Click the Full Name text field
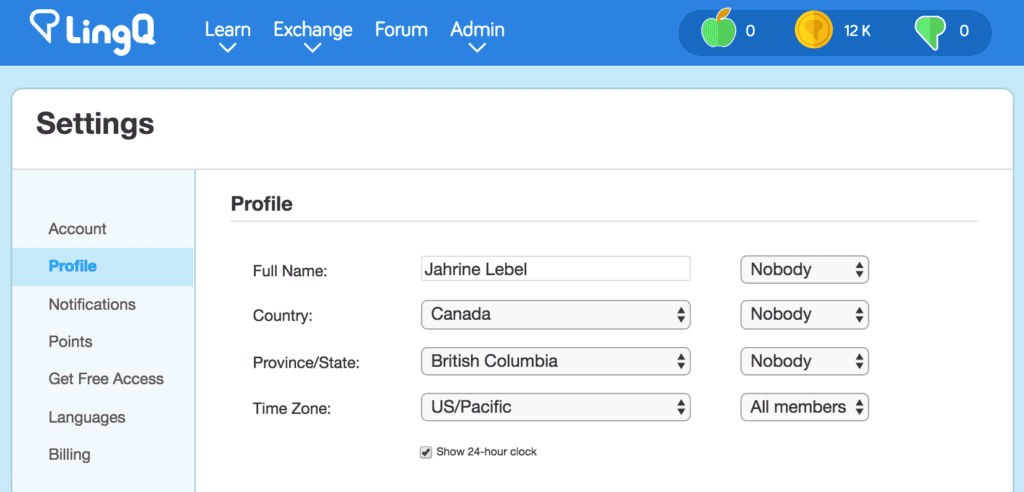The width and height of the screenshot is (1024, 492). 555,269
